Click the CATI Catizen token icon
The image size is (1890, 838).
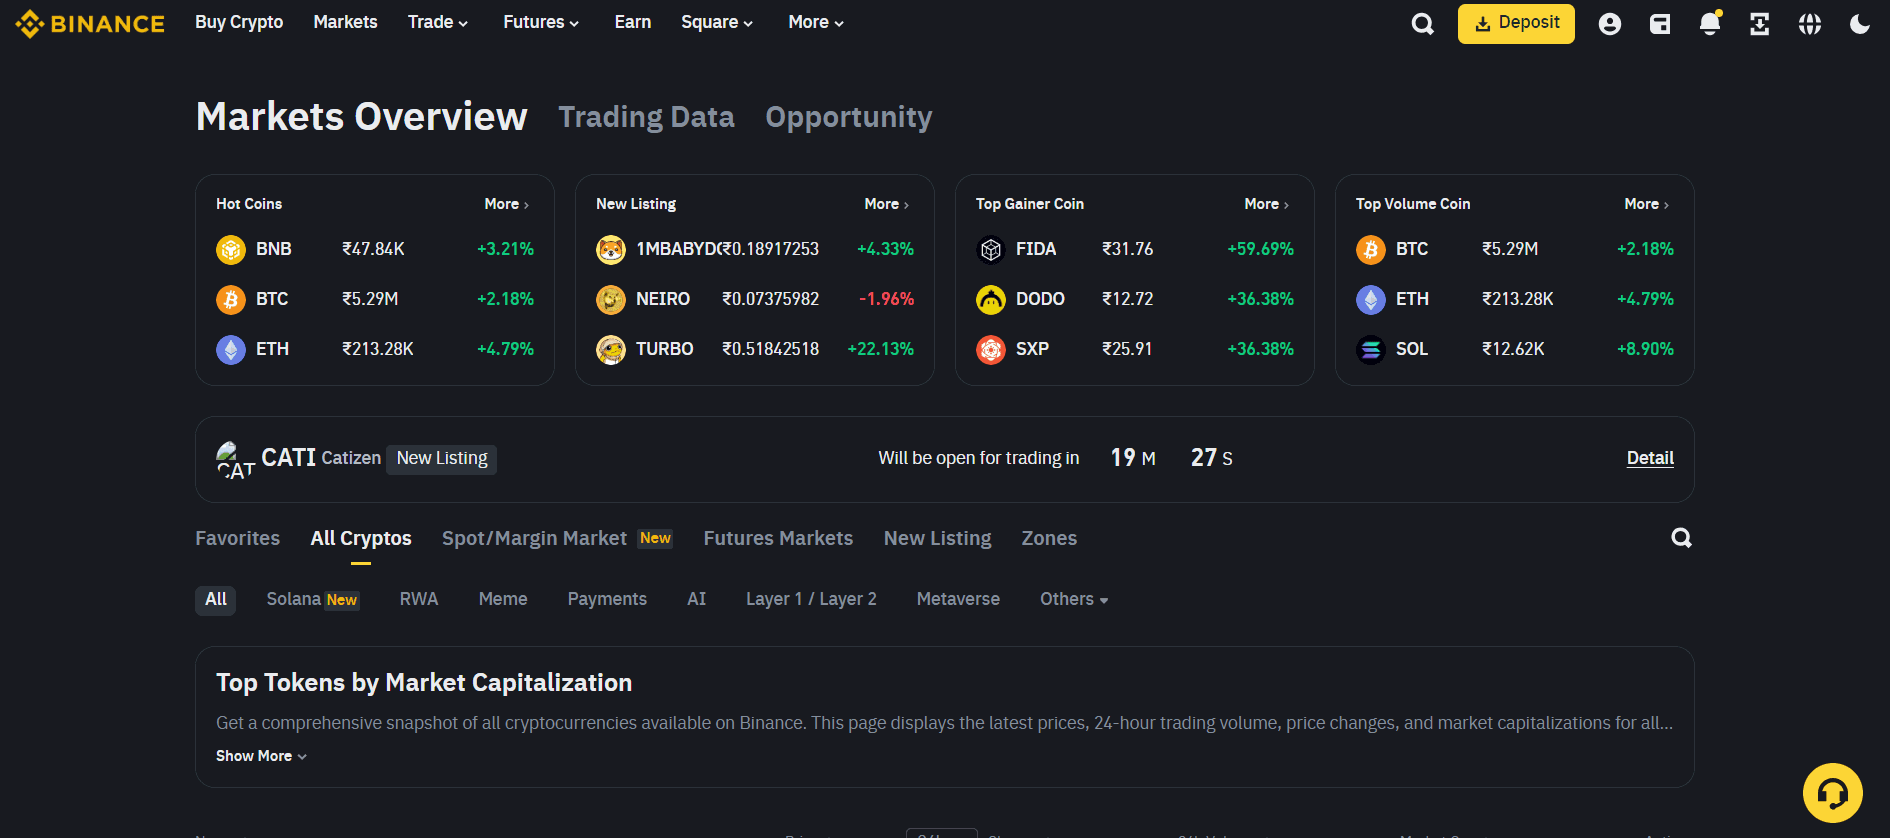pyautogui.click(x=235, y=460)
